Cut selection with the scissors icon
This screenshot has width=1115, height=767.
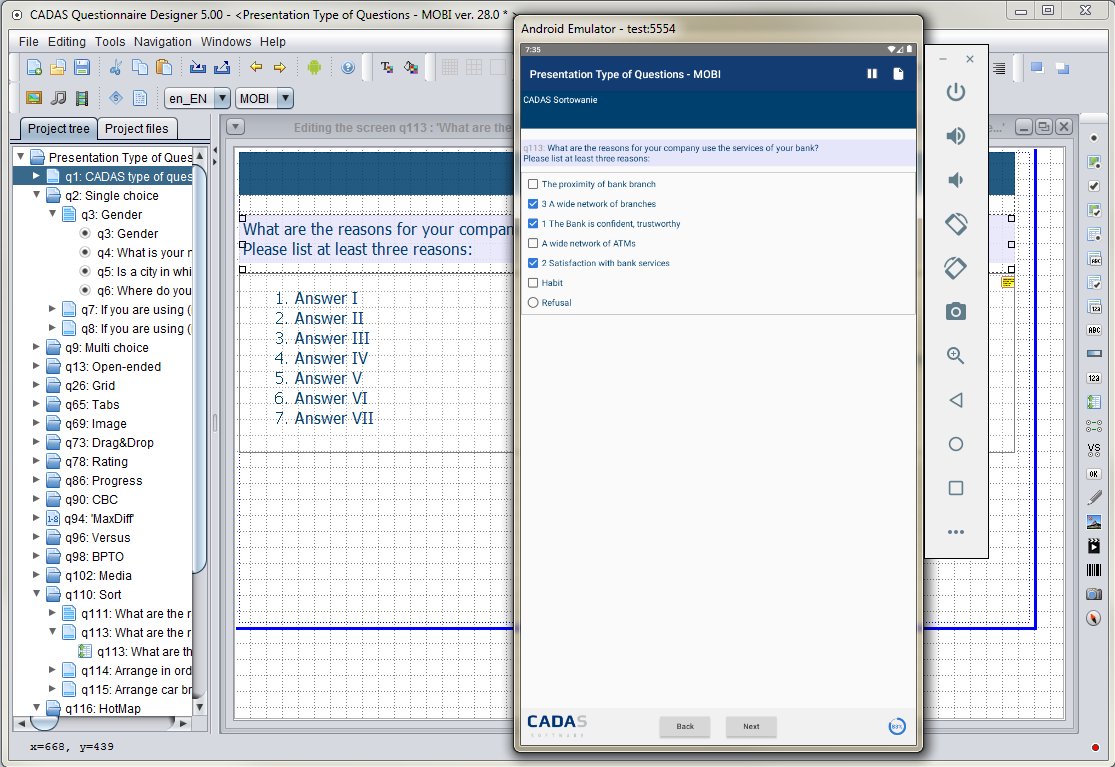click(116, 68)
